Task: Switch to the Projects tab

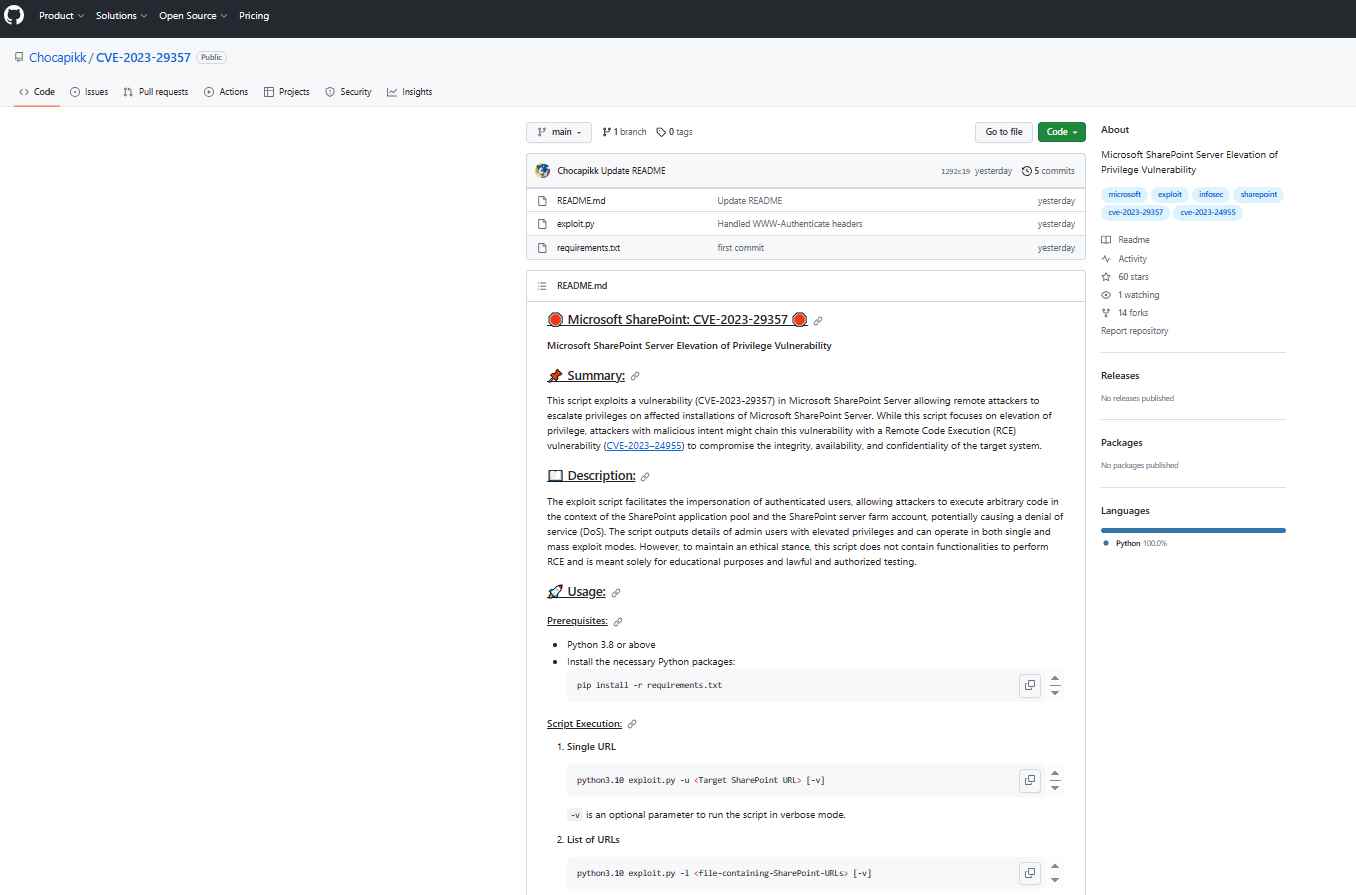Action: pyautogui.click(x=287, y=92)
